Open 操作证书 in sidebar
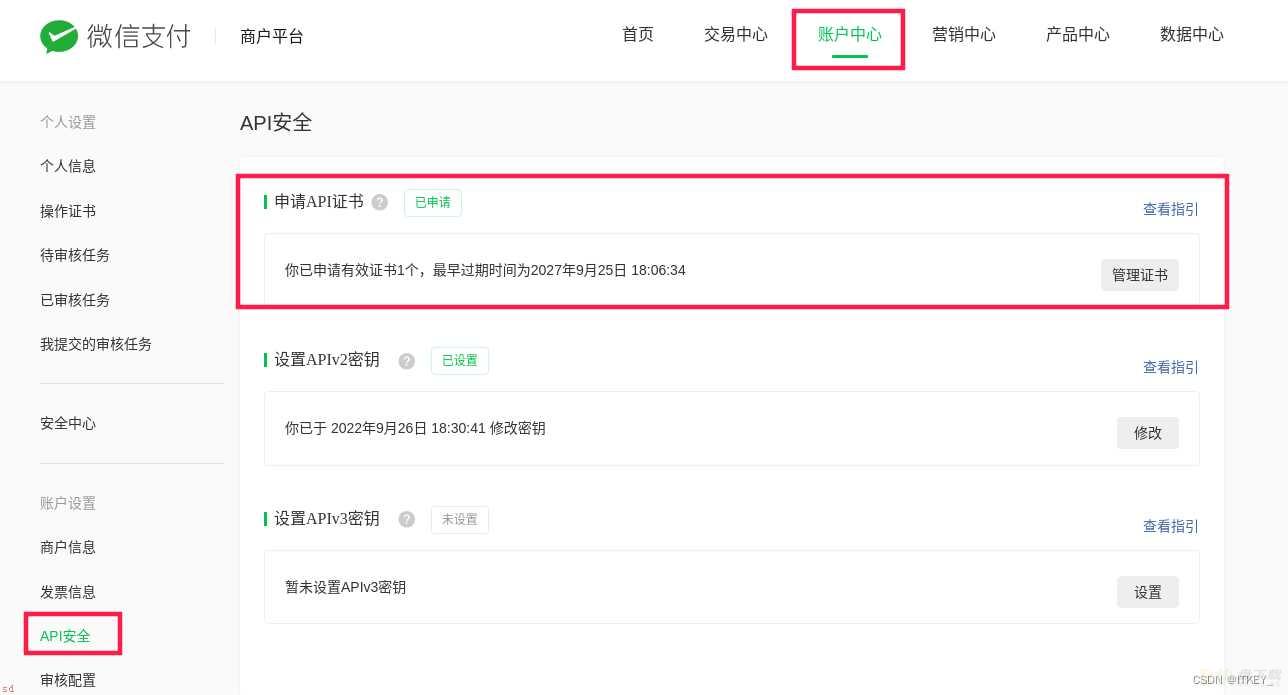The height and width of the screenshot is (695, 1288). point(68,211)
